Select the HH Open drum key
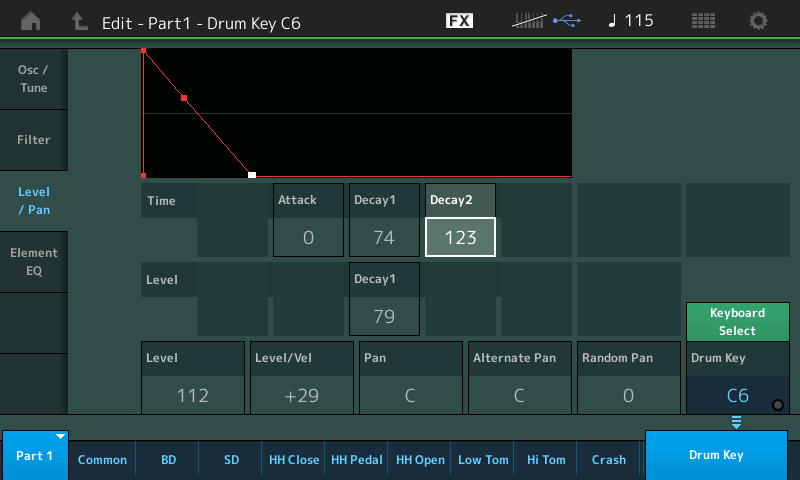The width and height of the screenshot is (800, 480). pos(420,460)
